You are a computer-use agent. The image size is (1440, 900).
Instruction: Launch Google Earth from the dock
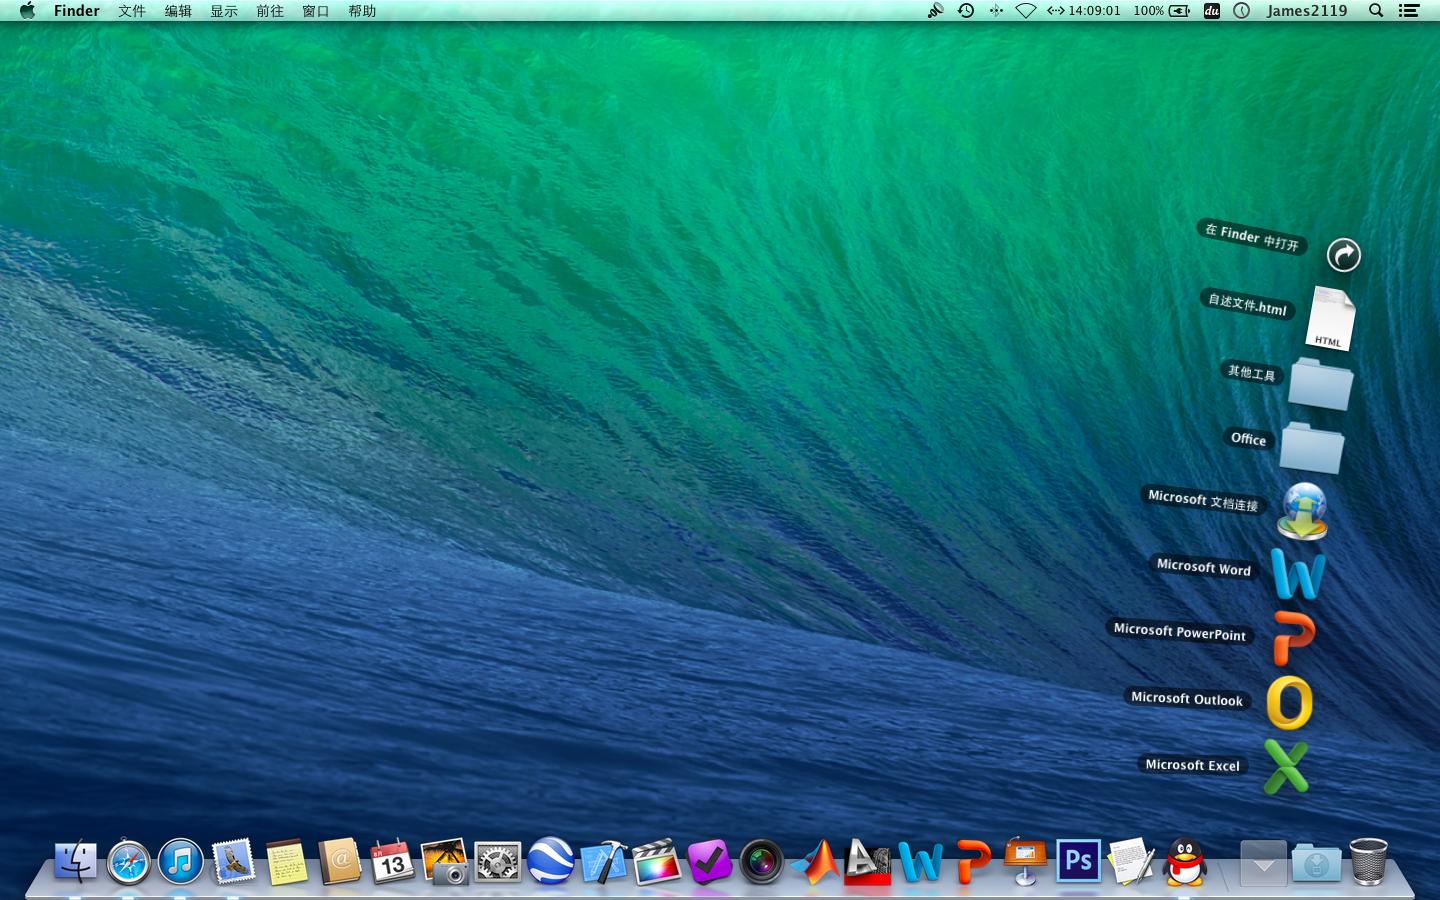(550, 862)
